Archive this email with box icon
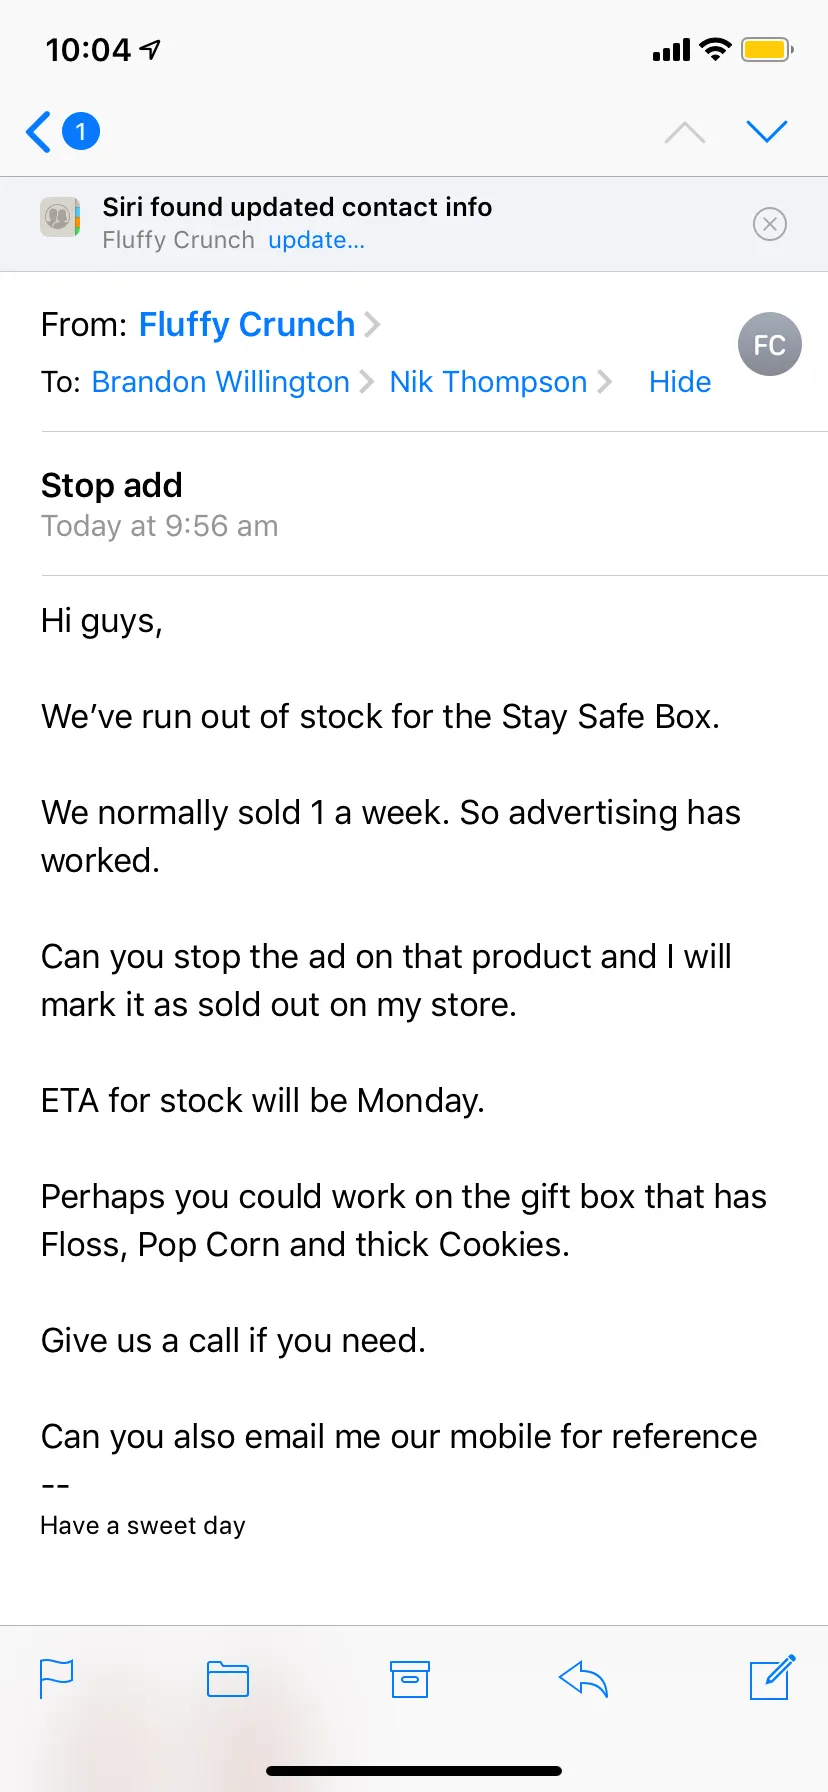The width and height of the screenshot is (828, 1792). (x=410, y=1679)
